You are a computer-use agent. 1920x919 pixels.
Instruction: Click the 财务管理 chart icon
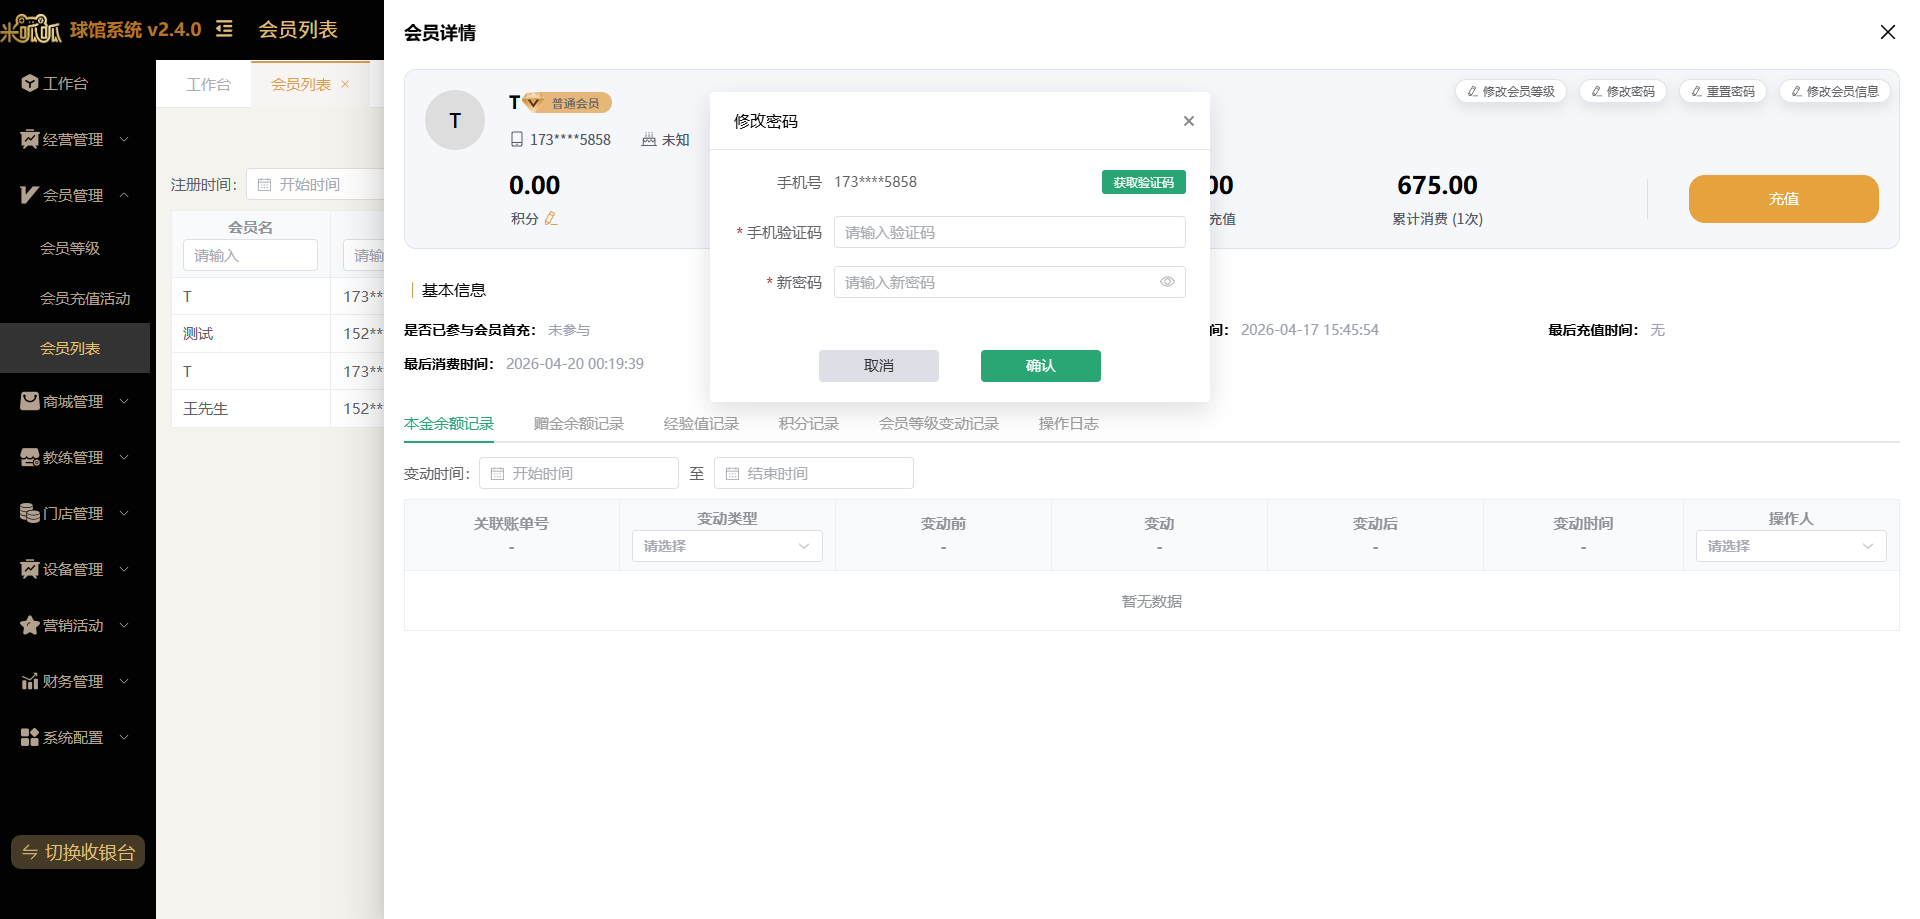coord(29,681)
